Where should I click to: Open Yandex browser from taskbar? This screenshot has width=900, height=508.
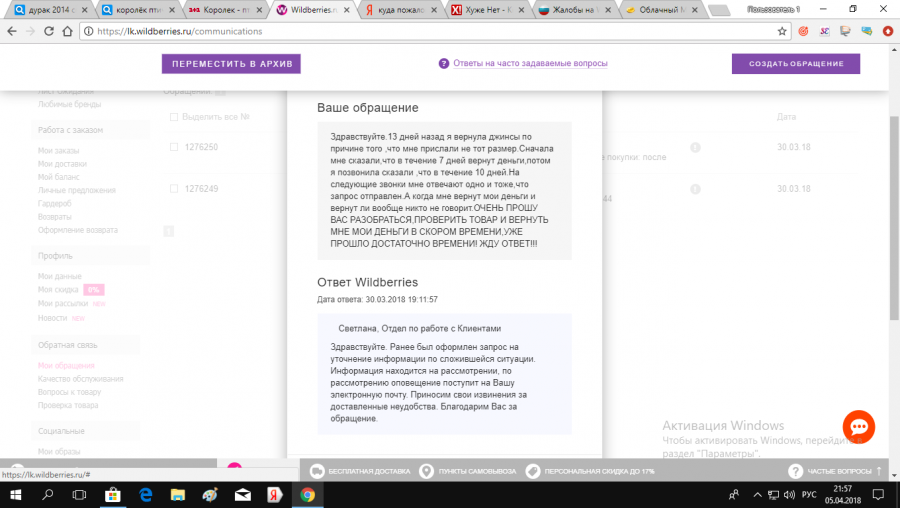coord(275,495)
